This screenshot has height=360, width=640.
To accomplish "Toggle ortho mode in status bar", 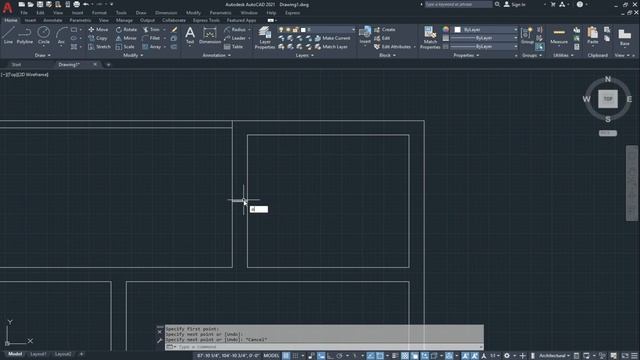I will [330, 356].
